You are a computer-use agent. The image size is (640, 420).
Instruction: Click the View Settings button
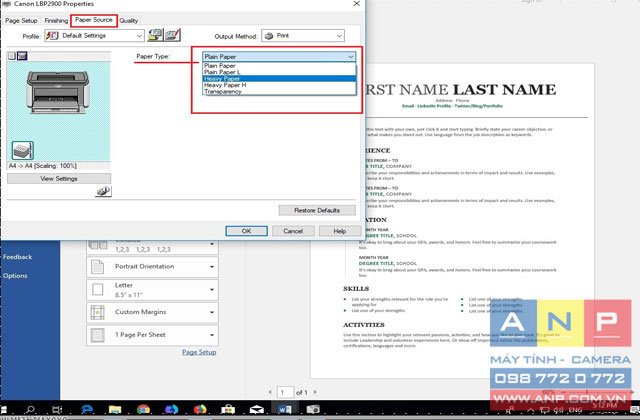(x=59, y=178)
